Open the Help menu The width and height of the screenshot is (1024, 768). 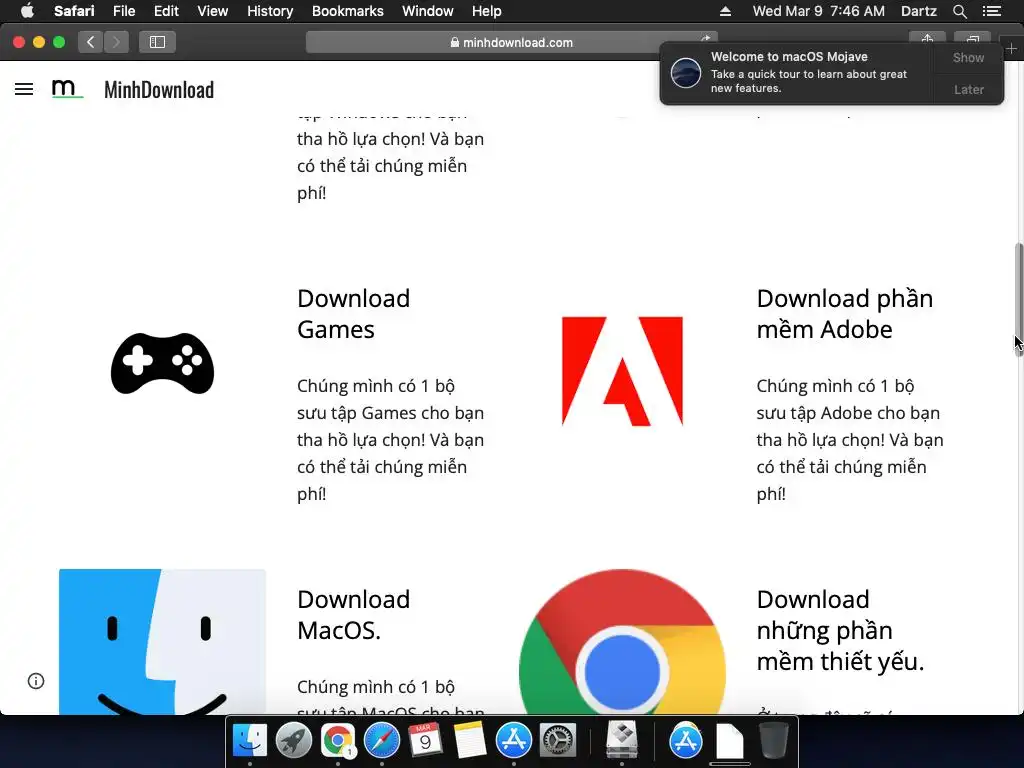point(487,11)
